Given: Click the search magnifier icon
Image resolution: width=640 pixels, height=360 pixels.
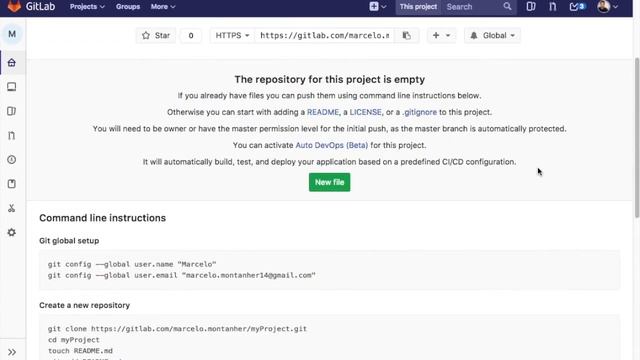Looking at the screenshot, I should pos(507,7).
